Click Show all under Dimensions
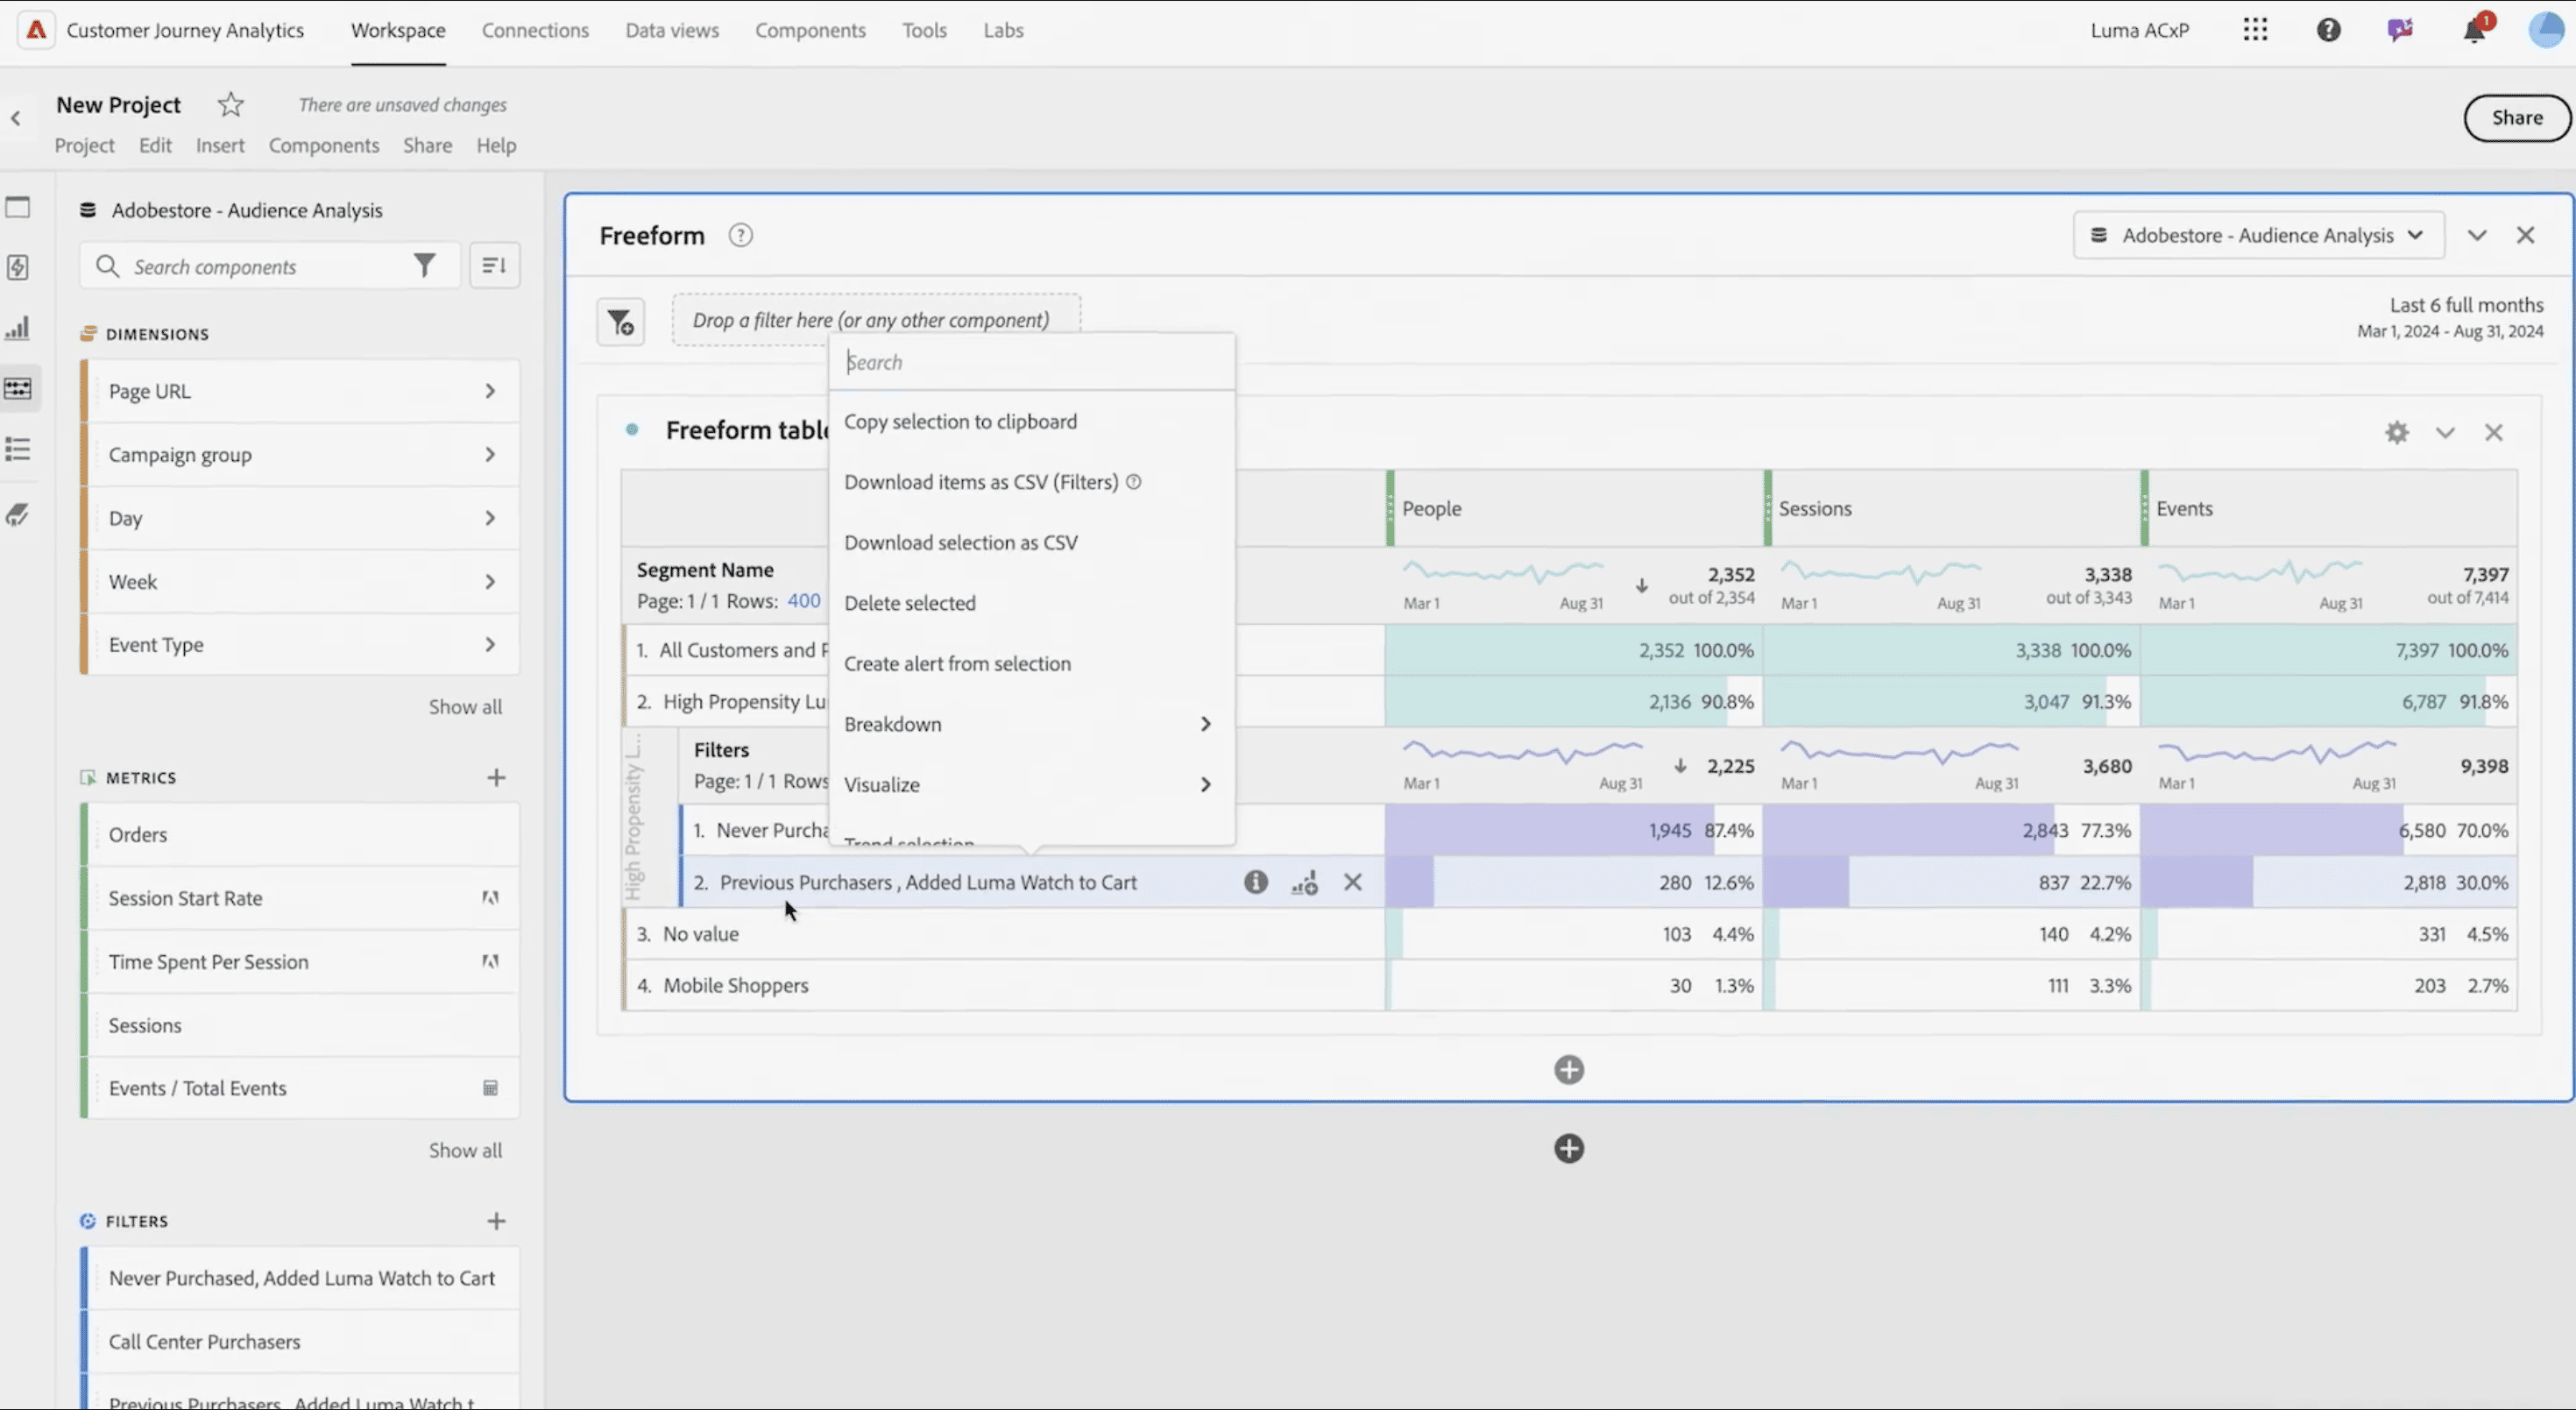Image resolution: width=2576 pixels, height=1410 pixels. tap(465, 707)
